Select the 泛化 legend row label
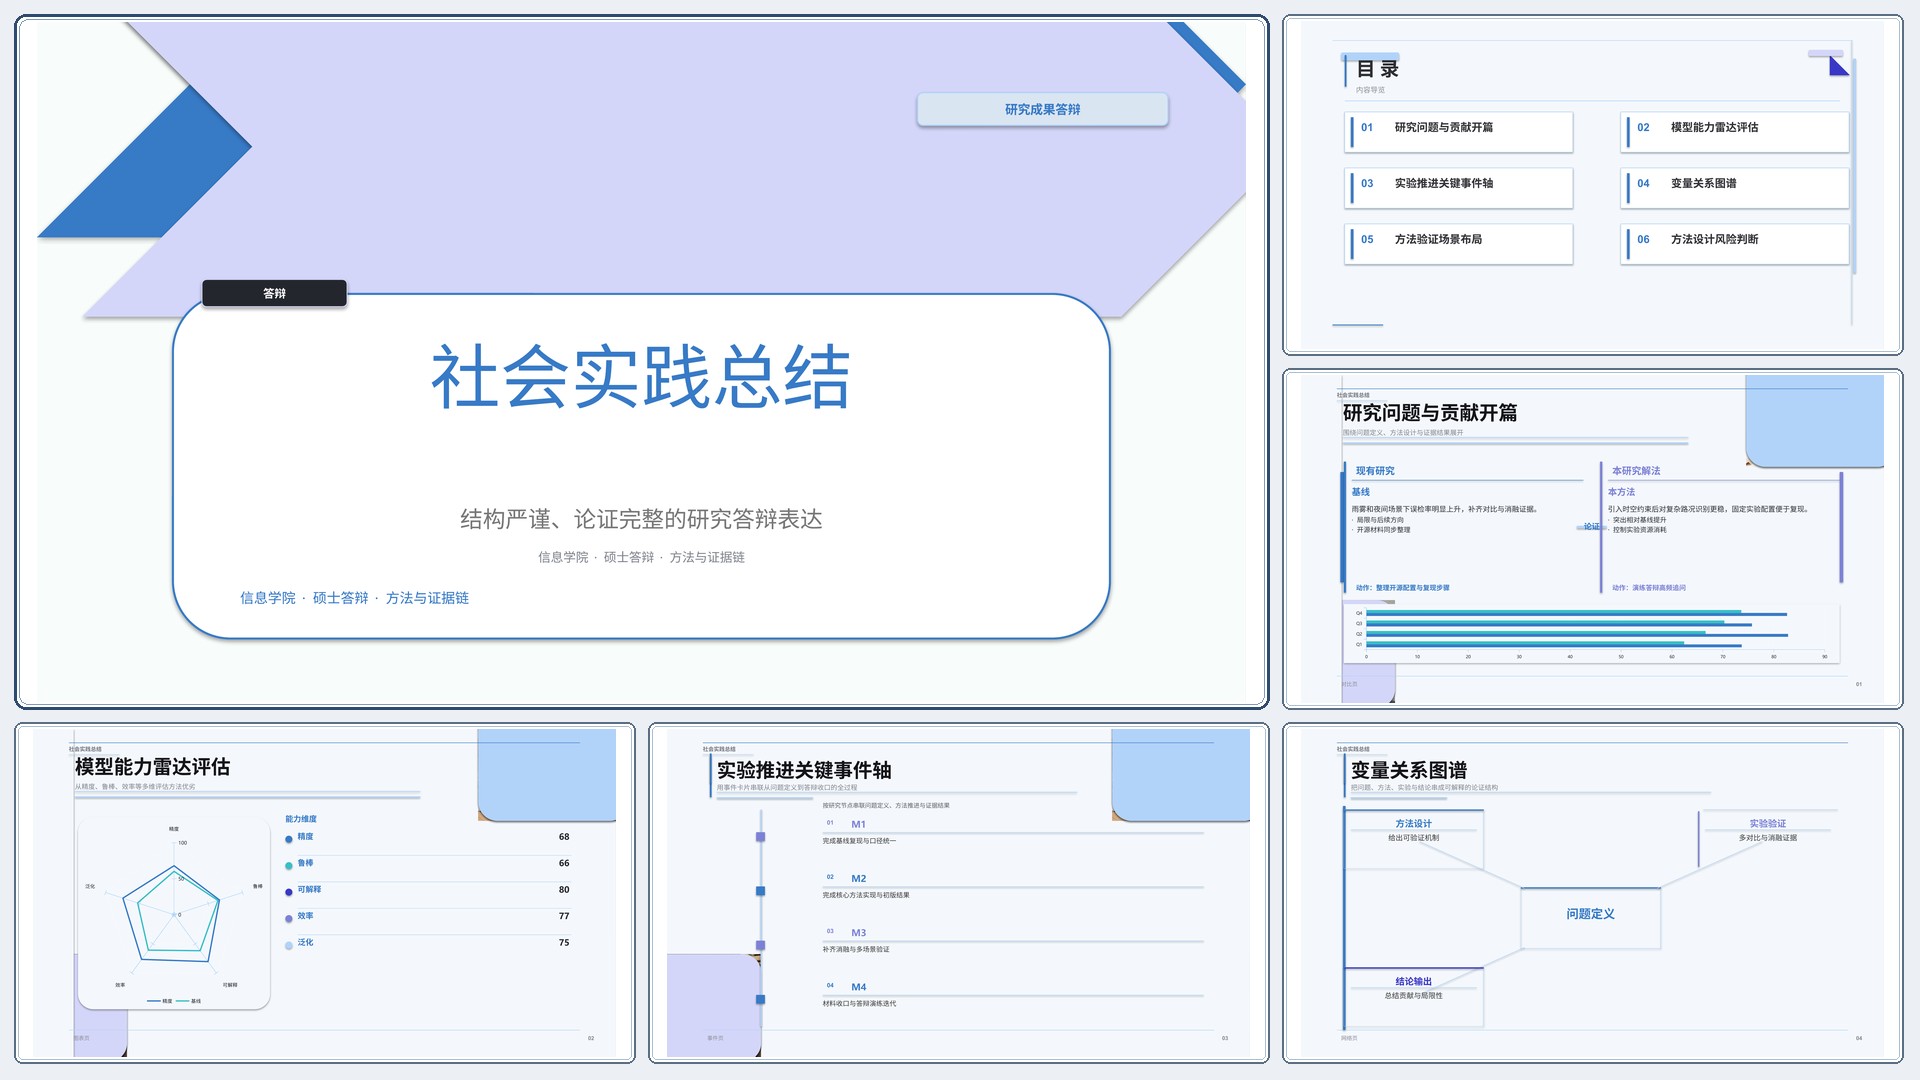Screen dimensions: 1920x1080 pyautogui.click(x=305, y=942)
